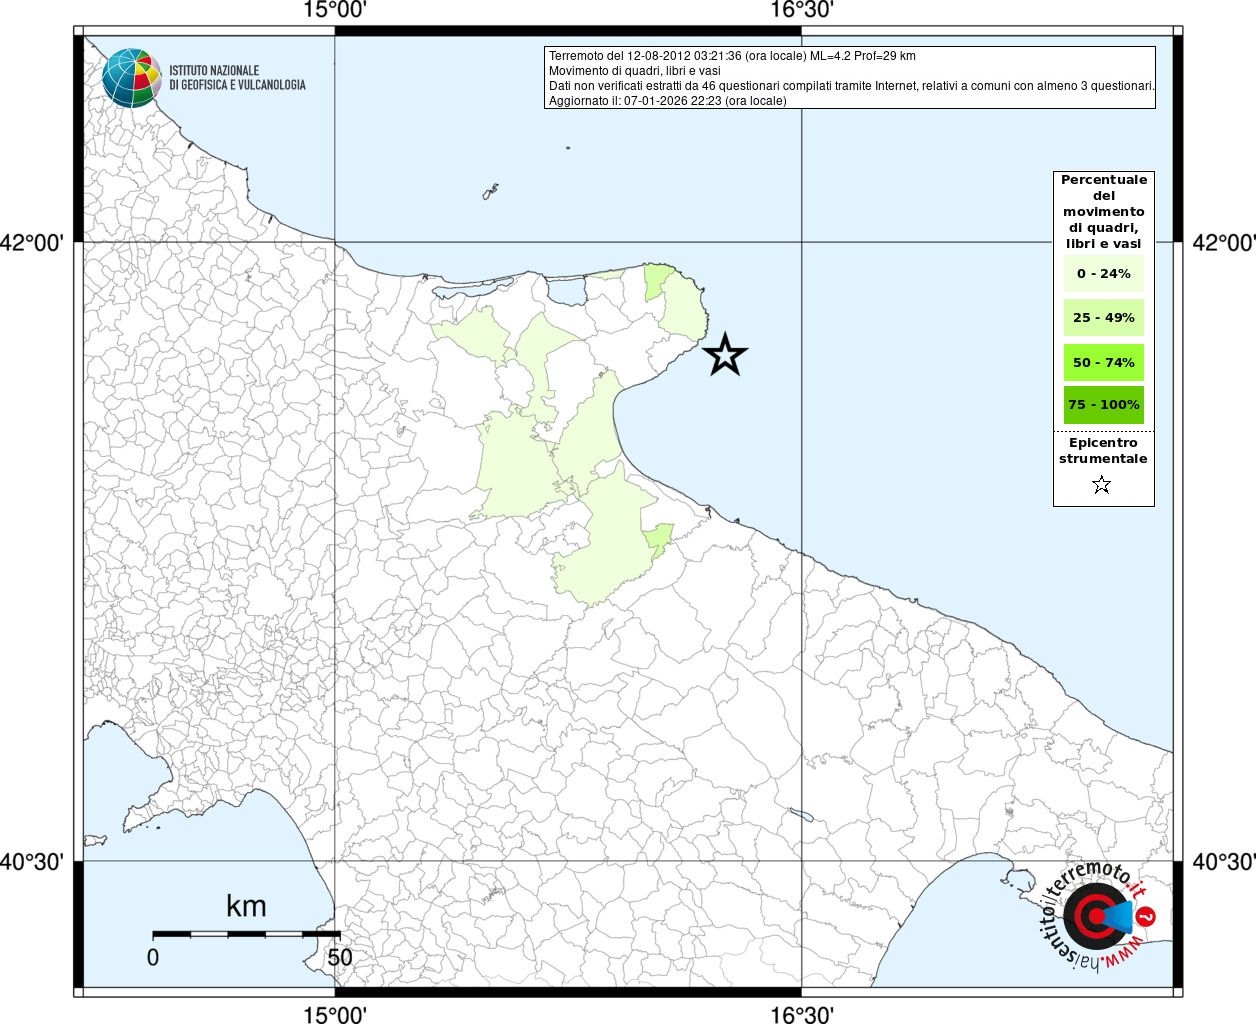This screenshot has width=1256, height=1024.
Task: Click the left 40°30' latitude label
Action: [x=32, y=861]
